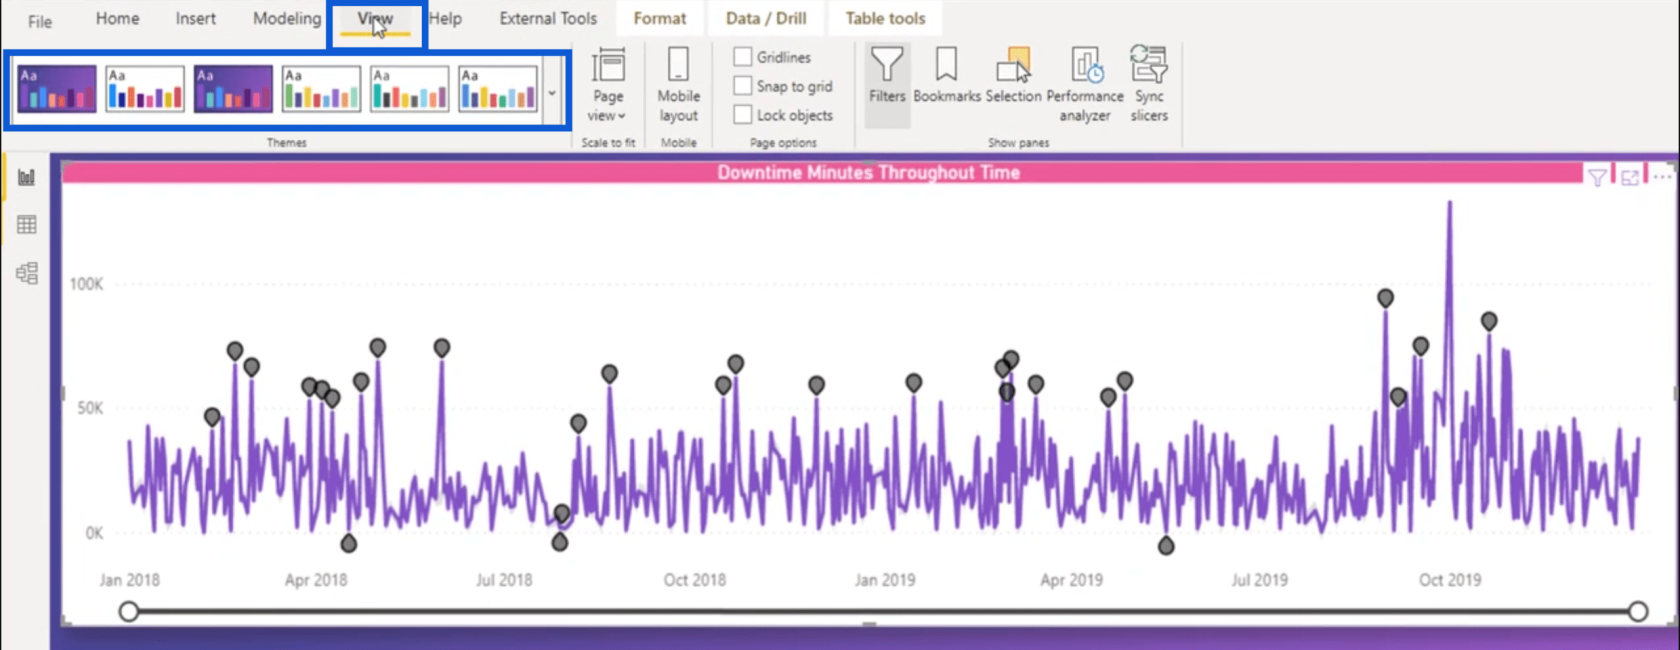Apply the third theme with purple background

pos(233,89)
